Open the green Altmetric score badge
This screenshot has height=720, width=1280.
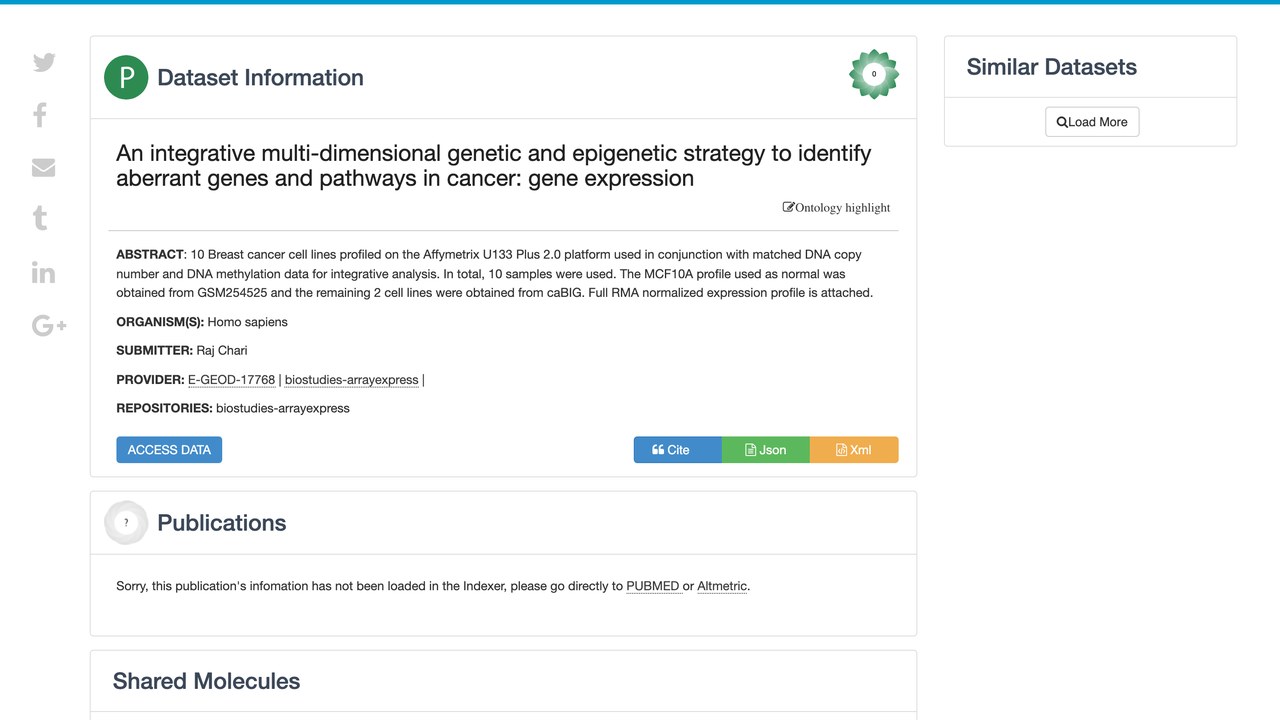pyautogui.click(x=874, y=74)
